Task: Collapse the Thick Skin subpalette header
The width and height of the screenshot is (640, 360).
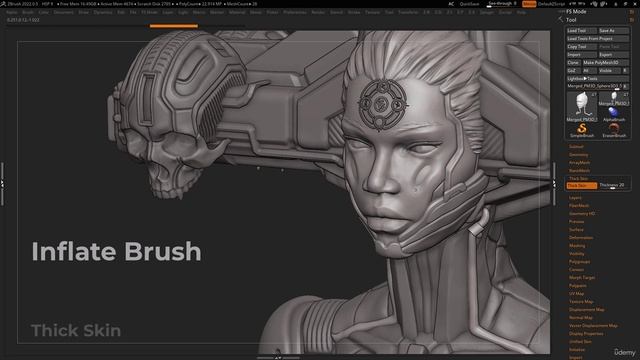Action: click(578, 178)
